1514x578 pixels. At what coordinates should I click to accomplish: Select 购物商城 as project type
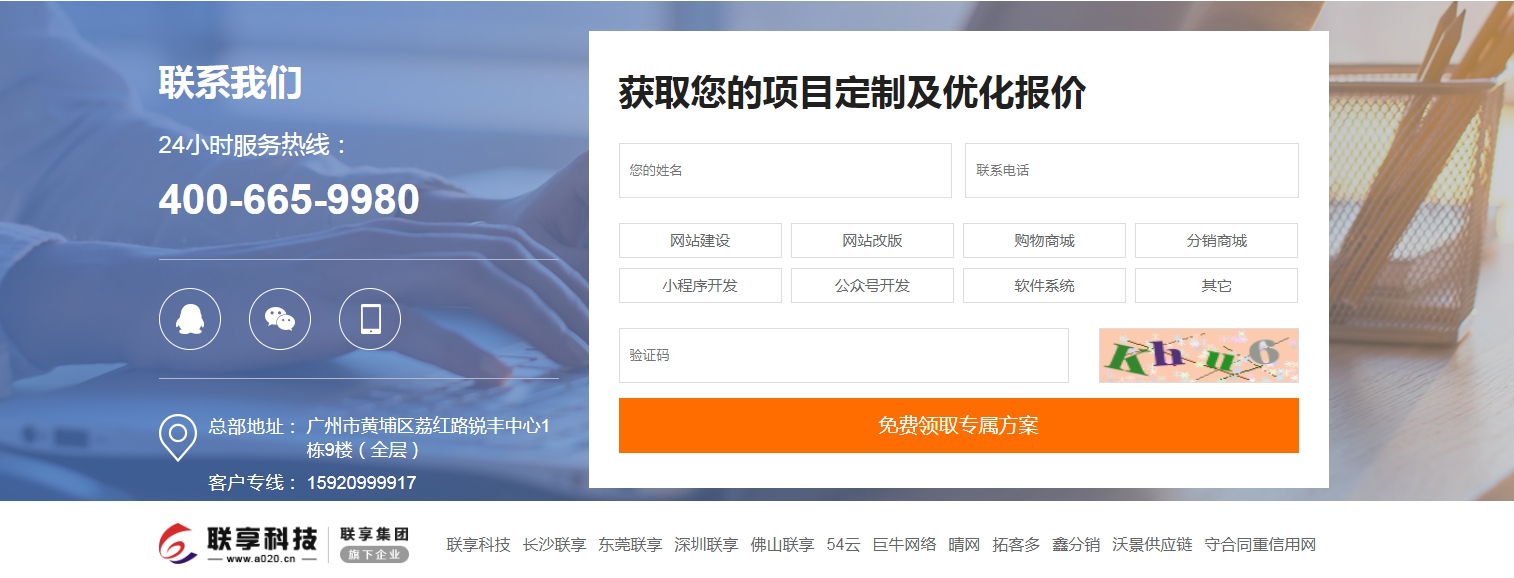point(1044,241)
